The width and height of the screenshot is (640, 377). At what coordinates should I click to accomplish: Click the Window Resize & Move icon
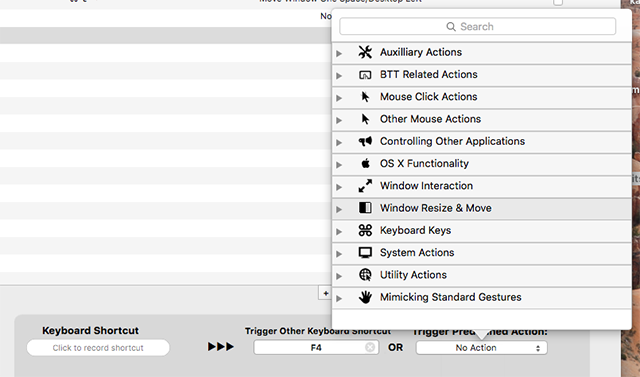click(365, 208)
